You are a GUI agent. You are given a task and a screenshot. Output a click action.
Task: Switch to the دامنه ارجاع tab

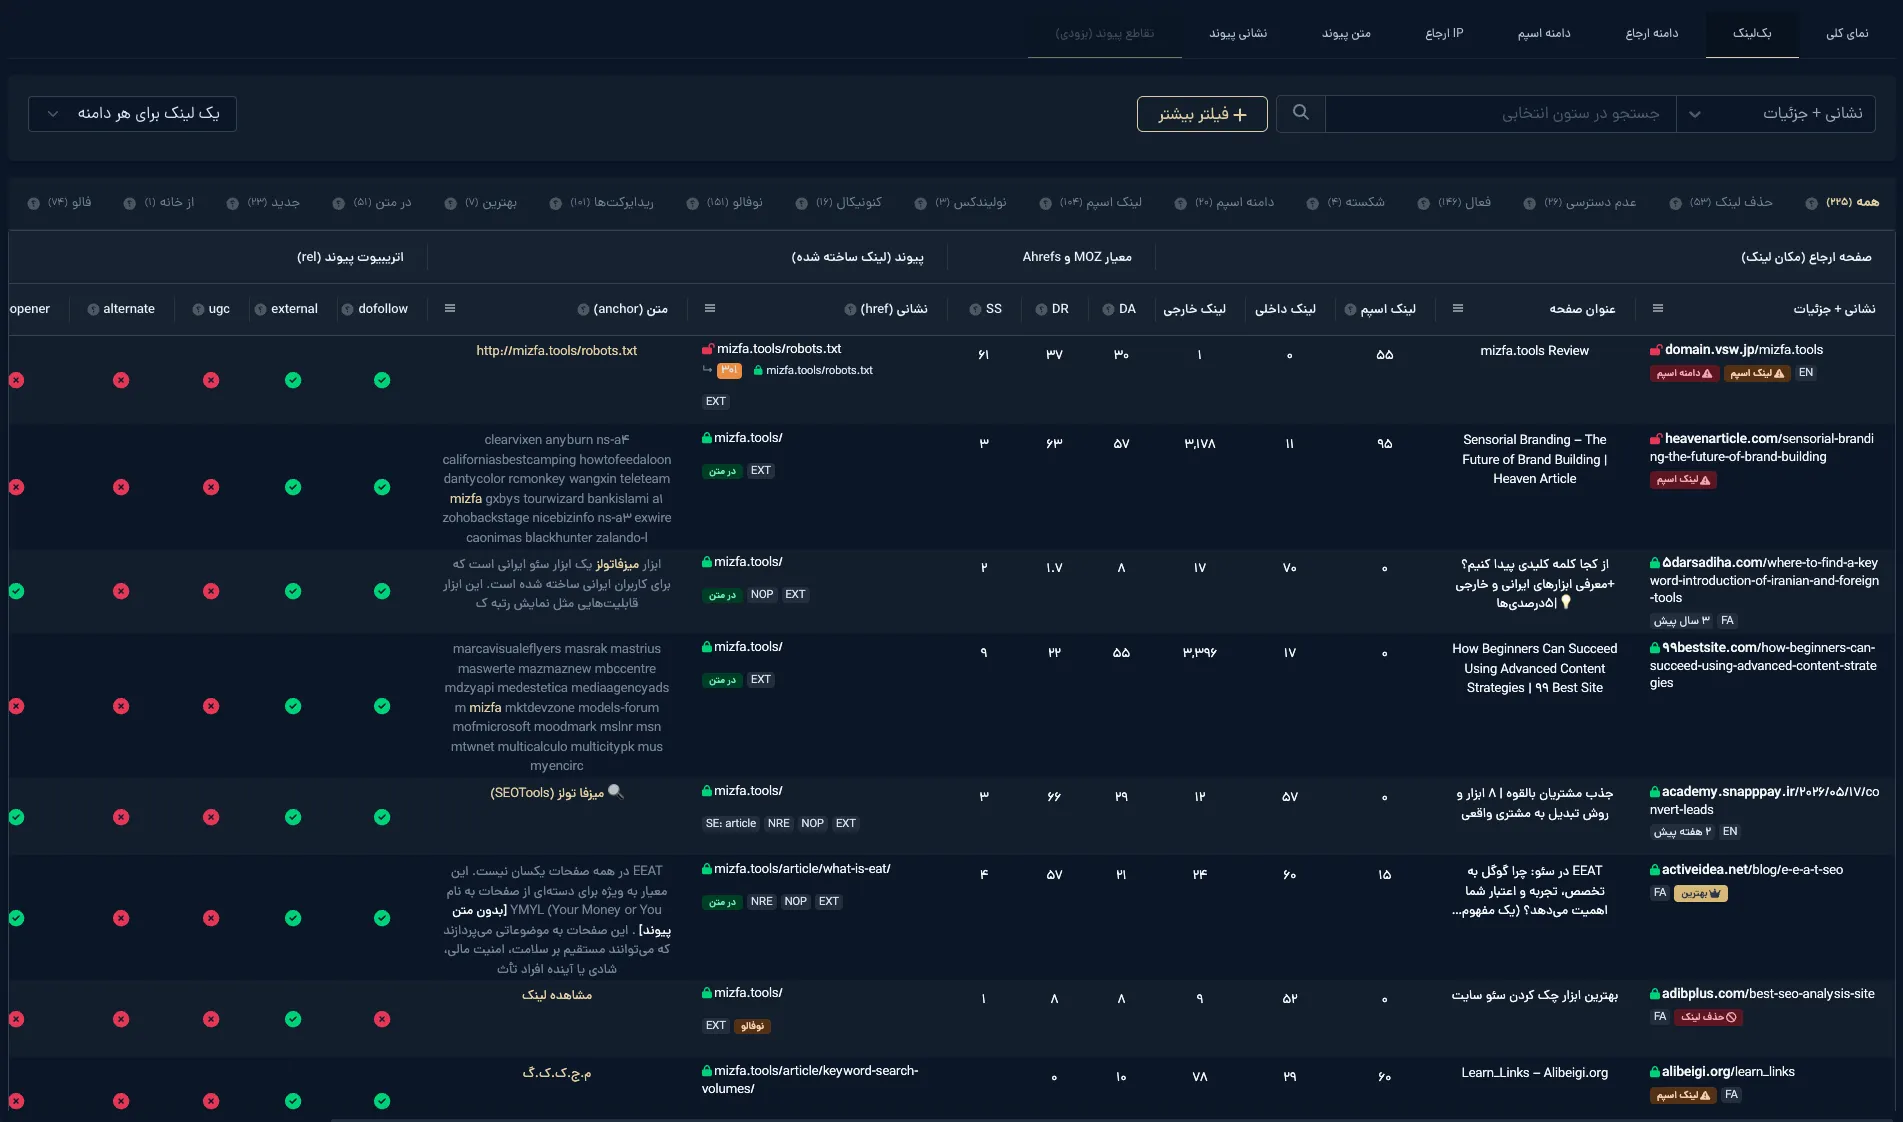coord(1652,34)
